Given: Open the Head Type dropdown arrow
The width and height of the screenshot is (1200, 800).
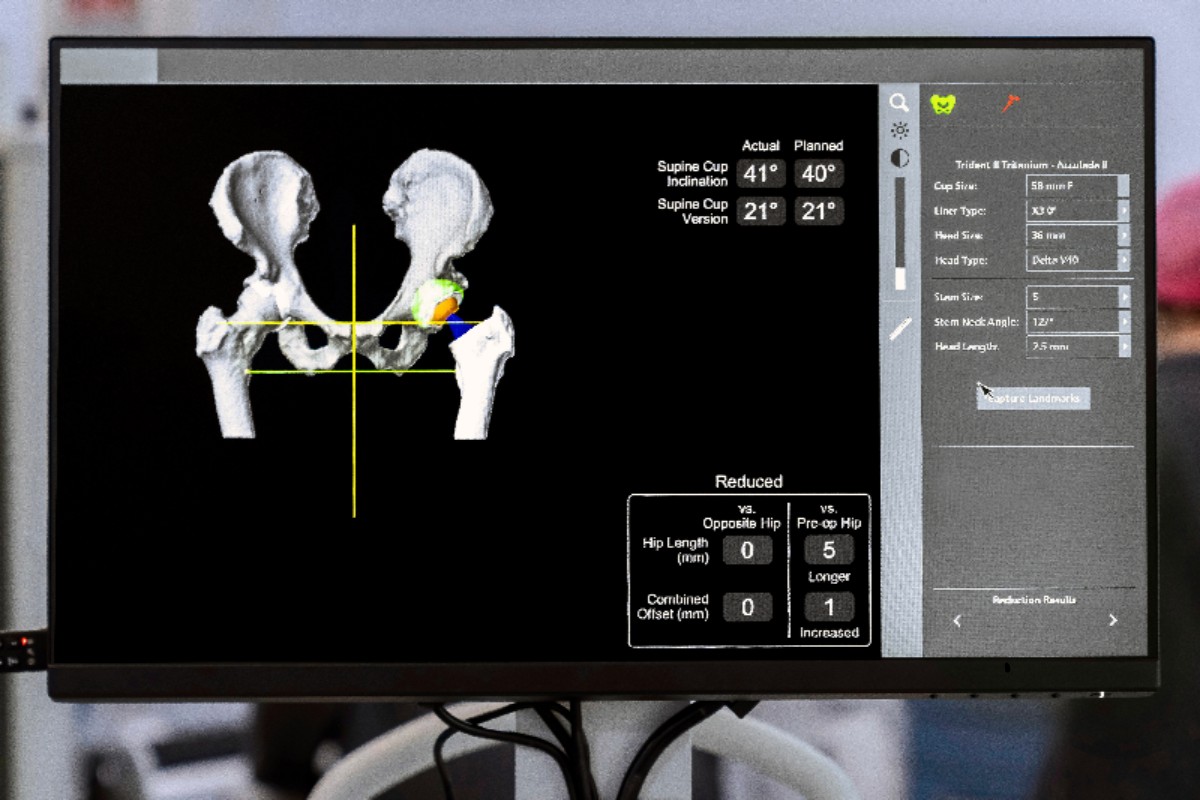Looking at the screenshot, I should pos(1123,260).
